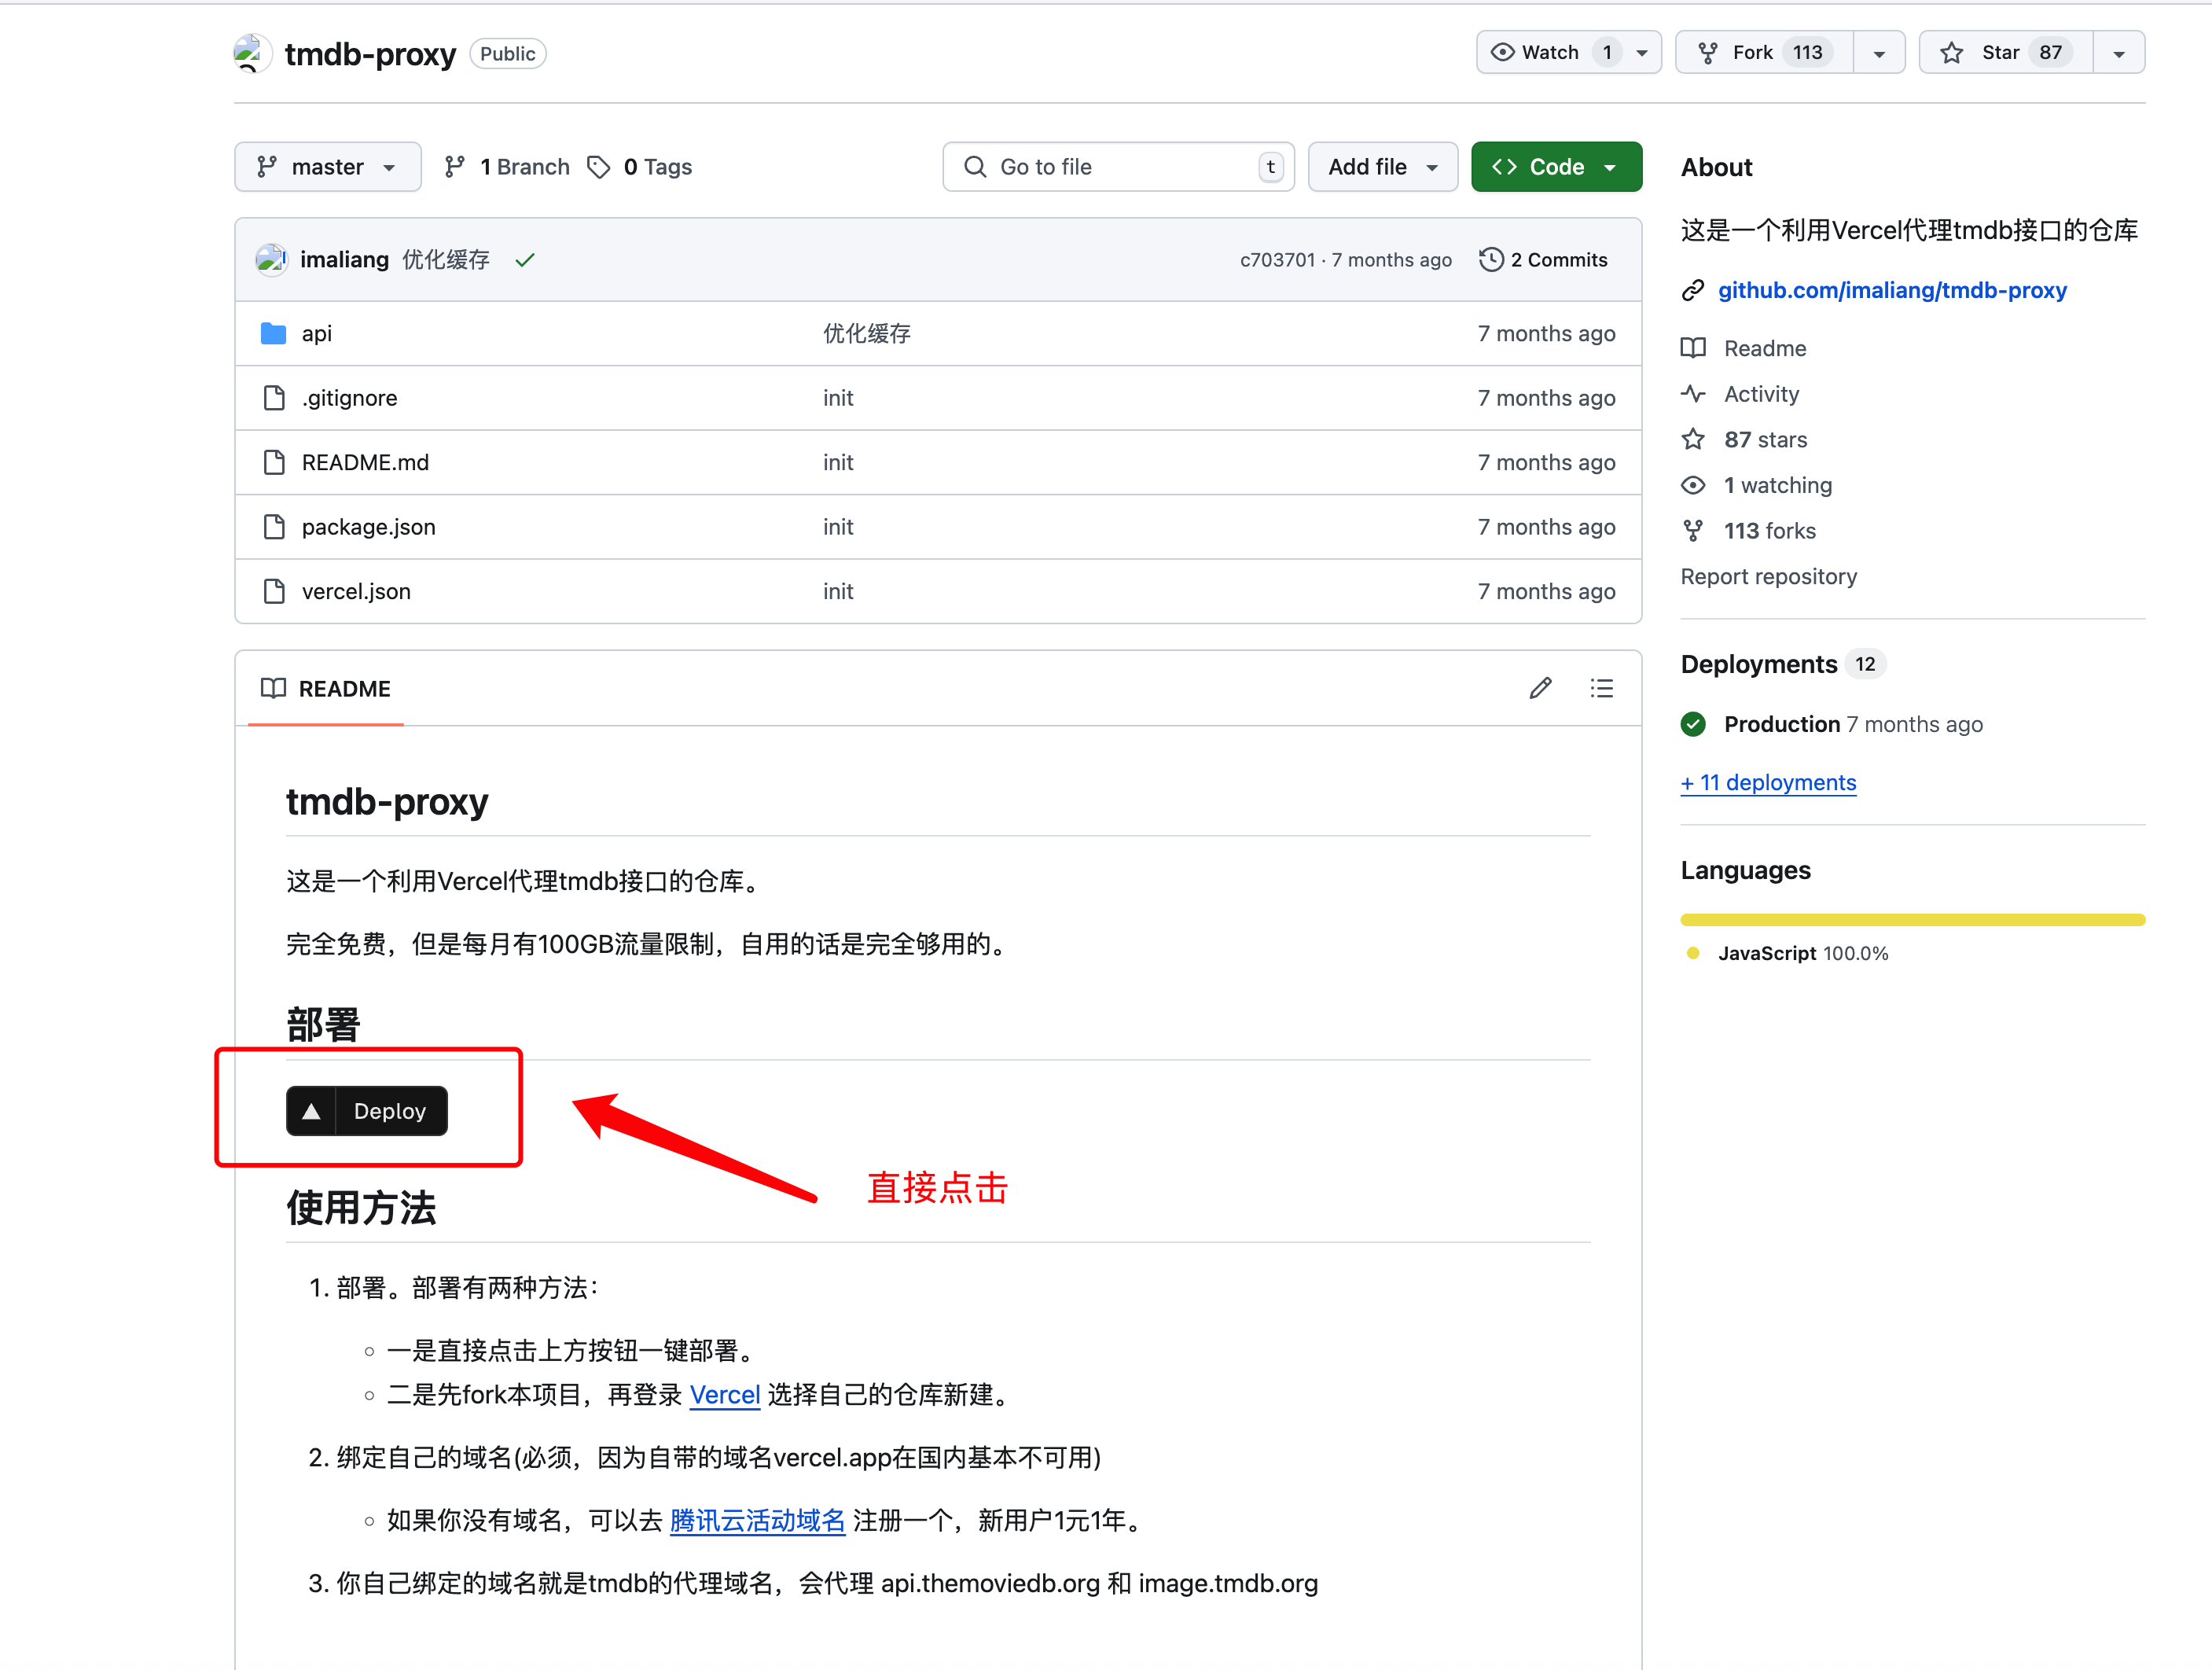Screen dimensions: 2212x1670
Task: Open commit hash c703701
Action: pos(1277,260)
